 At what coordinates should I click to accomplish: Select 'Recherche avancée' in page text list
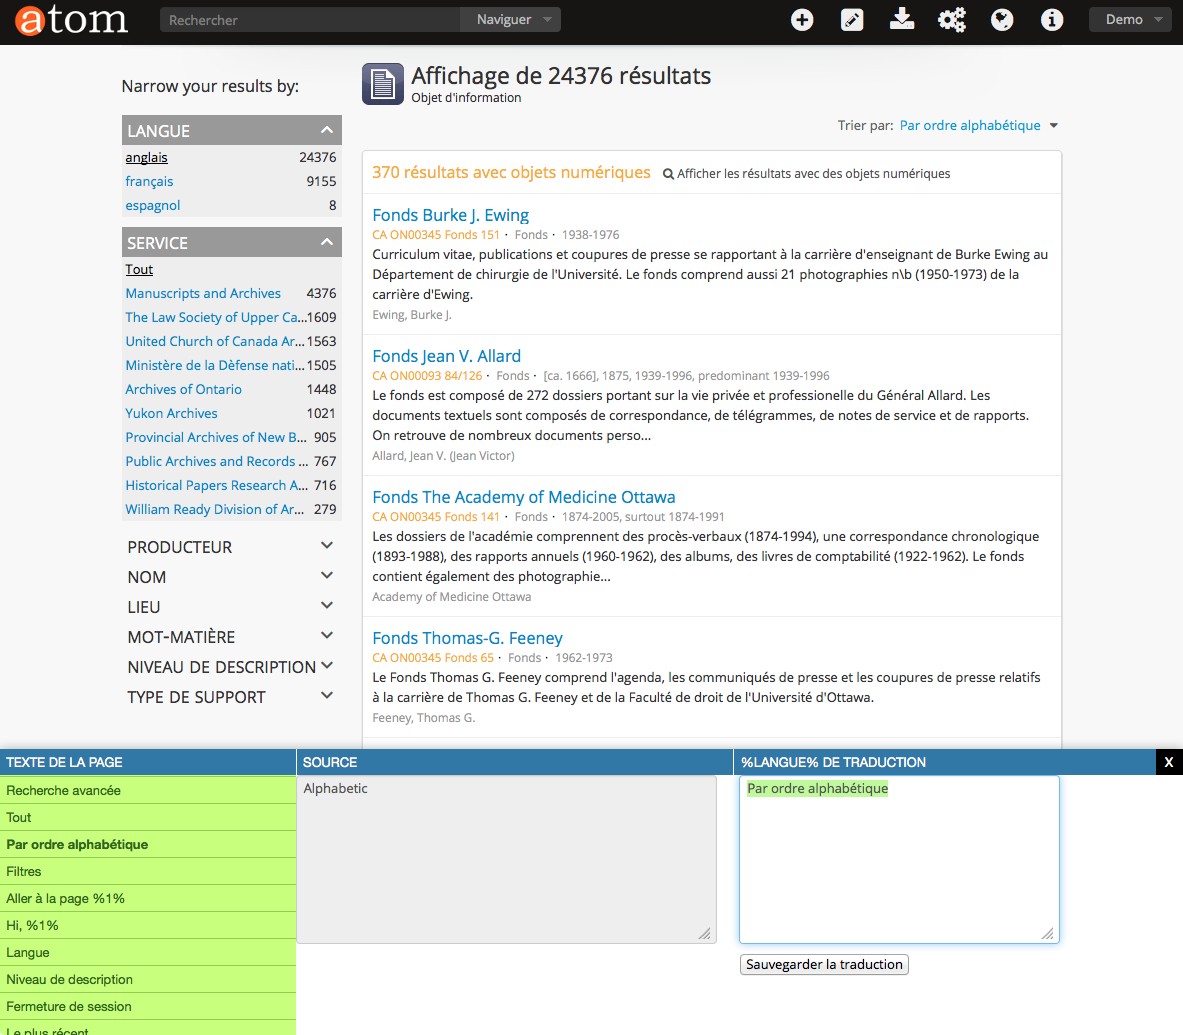pyautogui.click(x=64, y=791)
